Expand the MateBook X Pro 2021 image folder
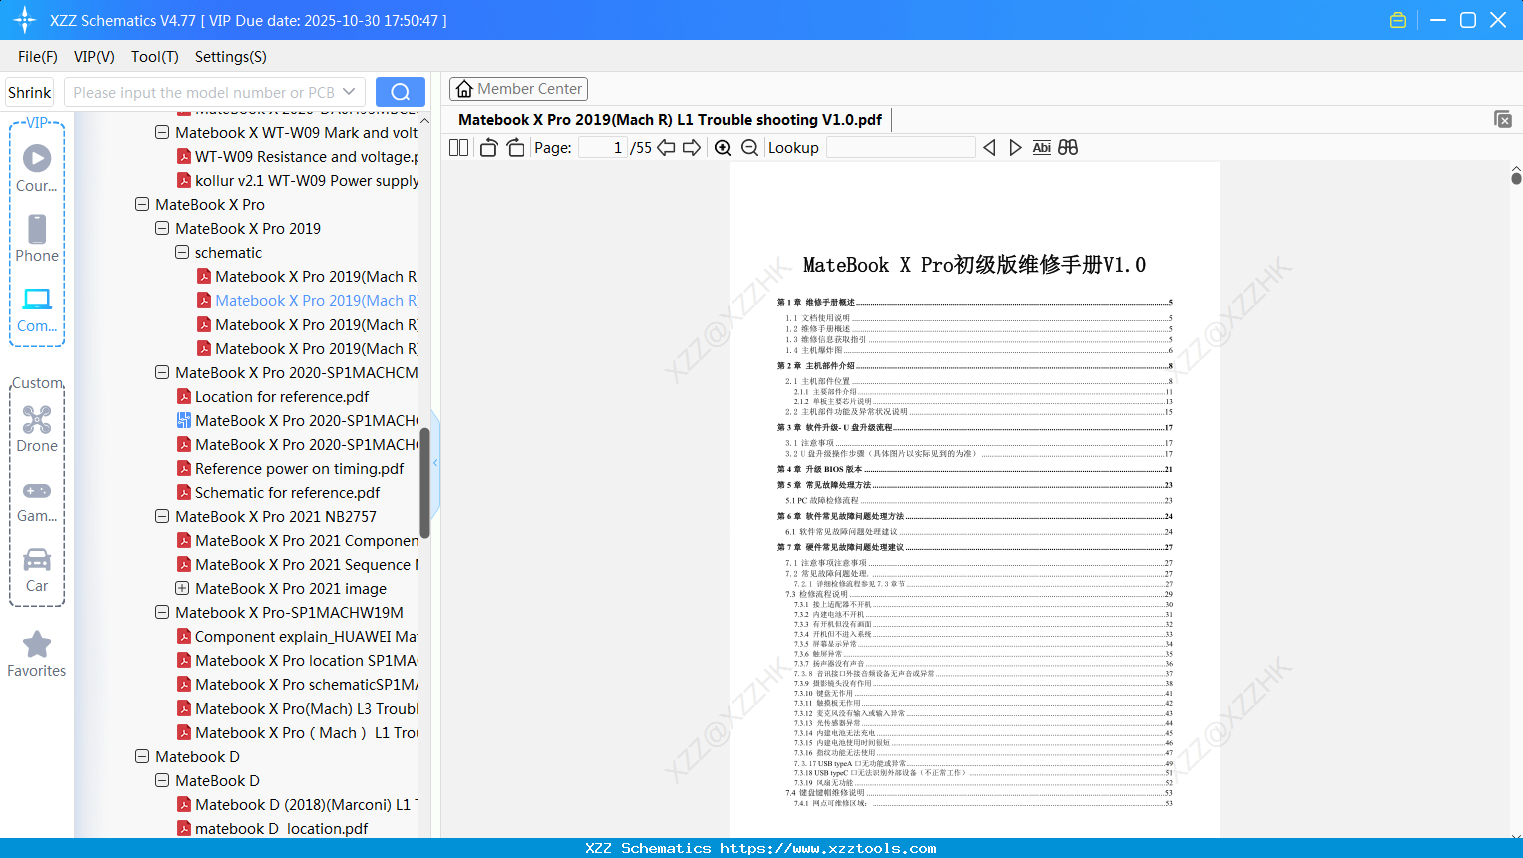 (182, 588)
